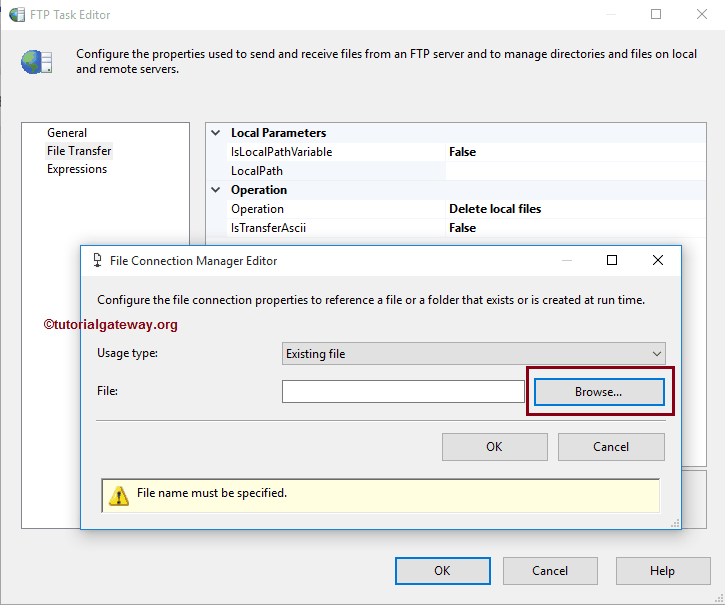This screenshot has height=605, width=725.
Task: Select the General page
Action: click(67, 133)
